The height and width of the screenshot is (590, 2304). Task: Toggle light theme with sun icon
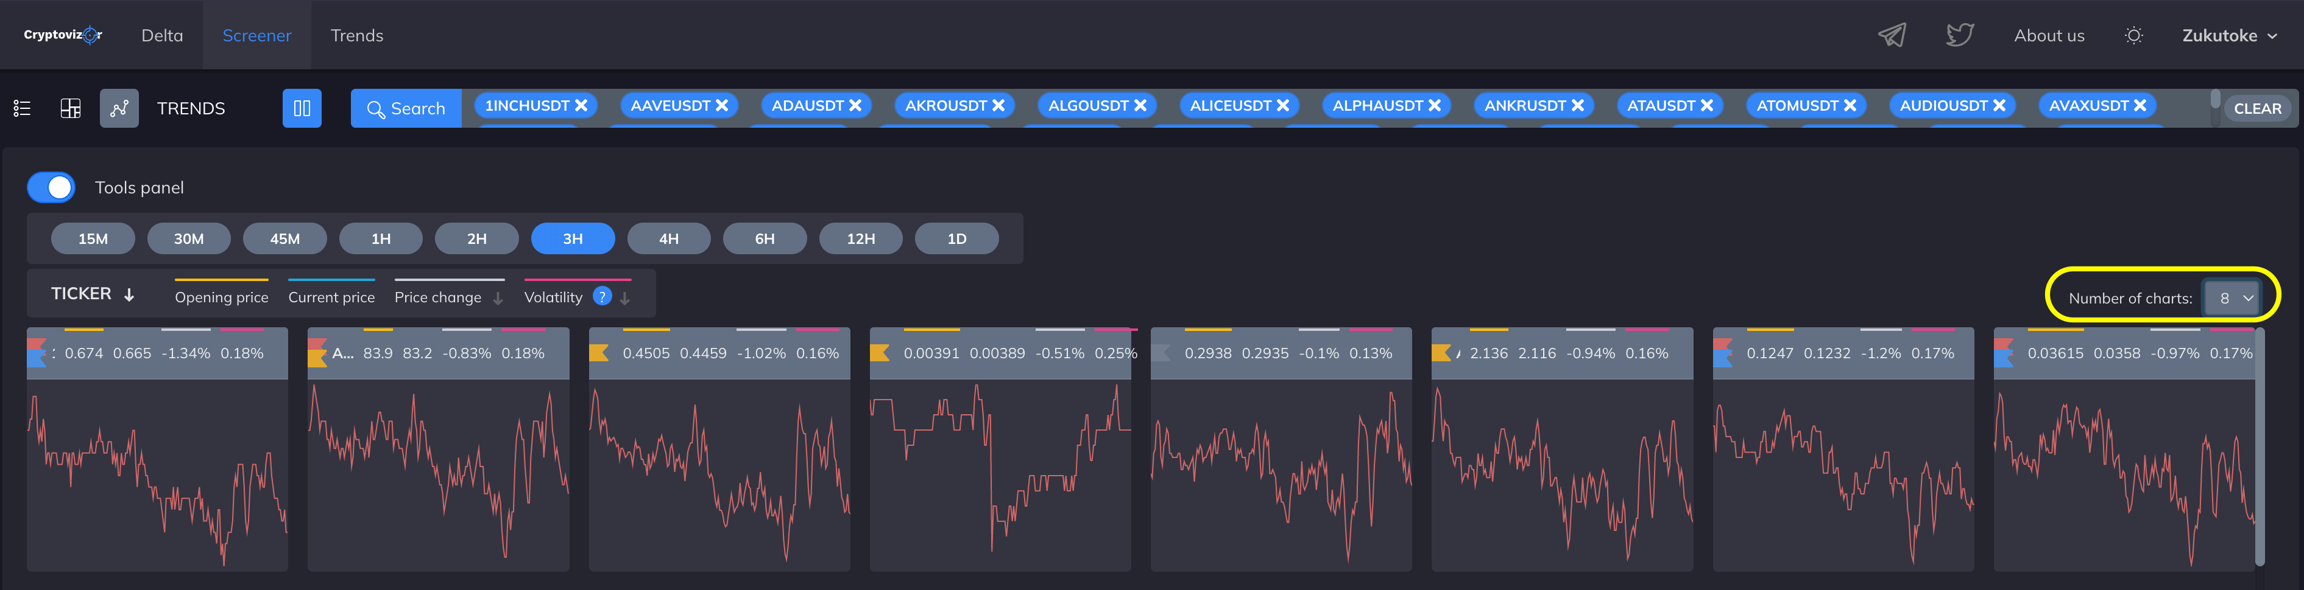2133,35
